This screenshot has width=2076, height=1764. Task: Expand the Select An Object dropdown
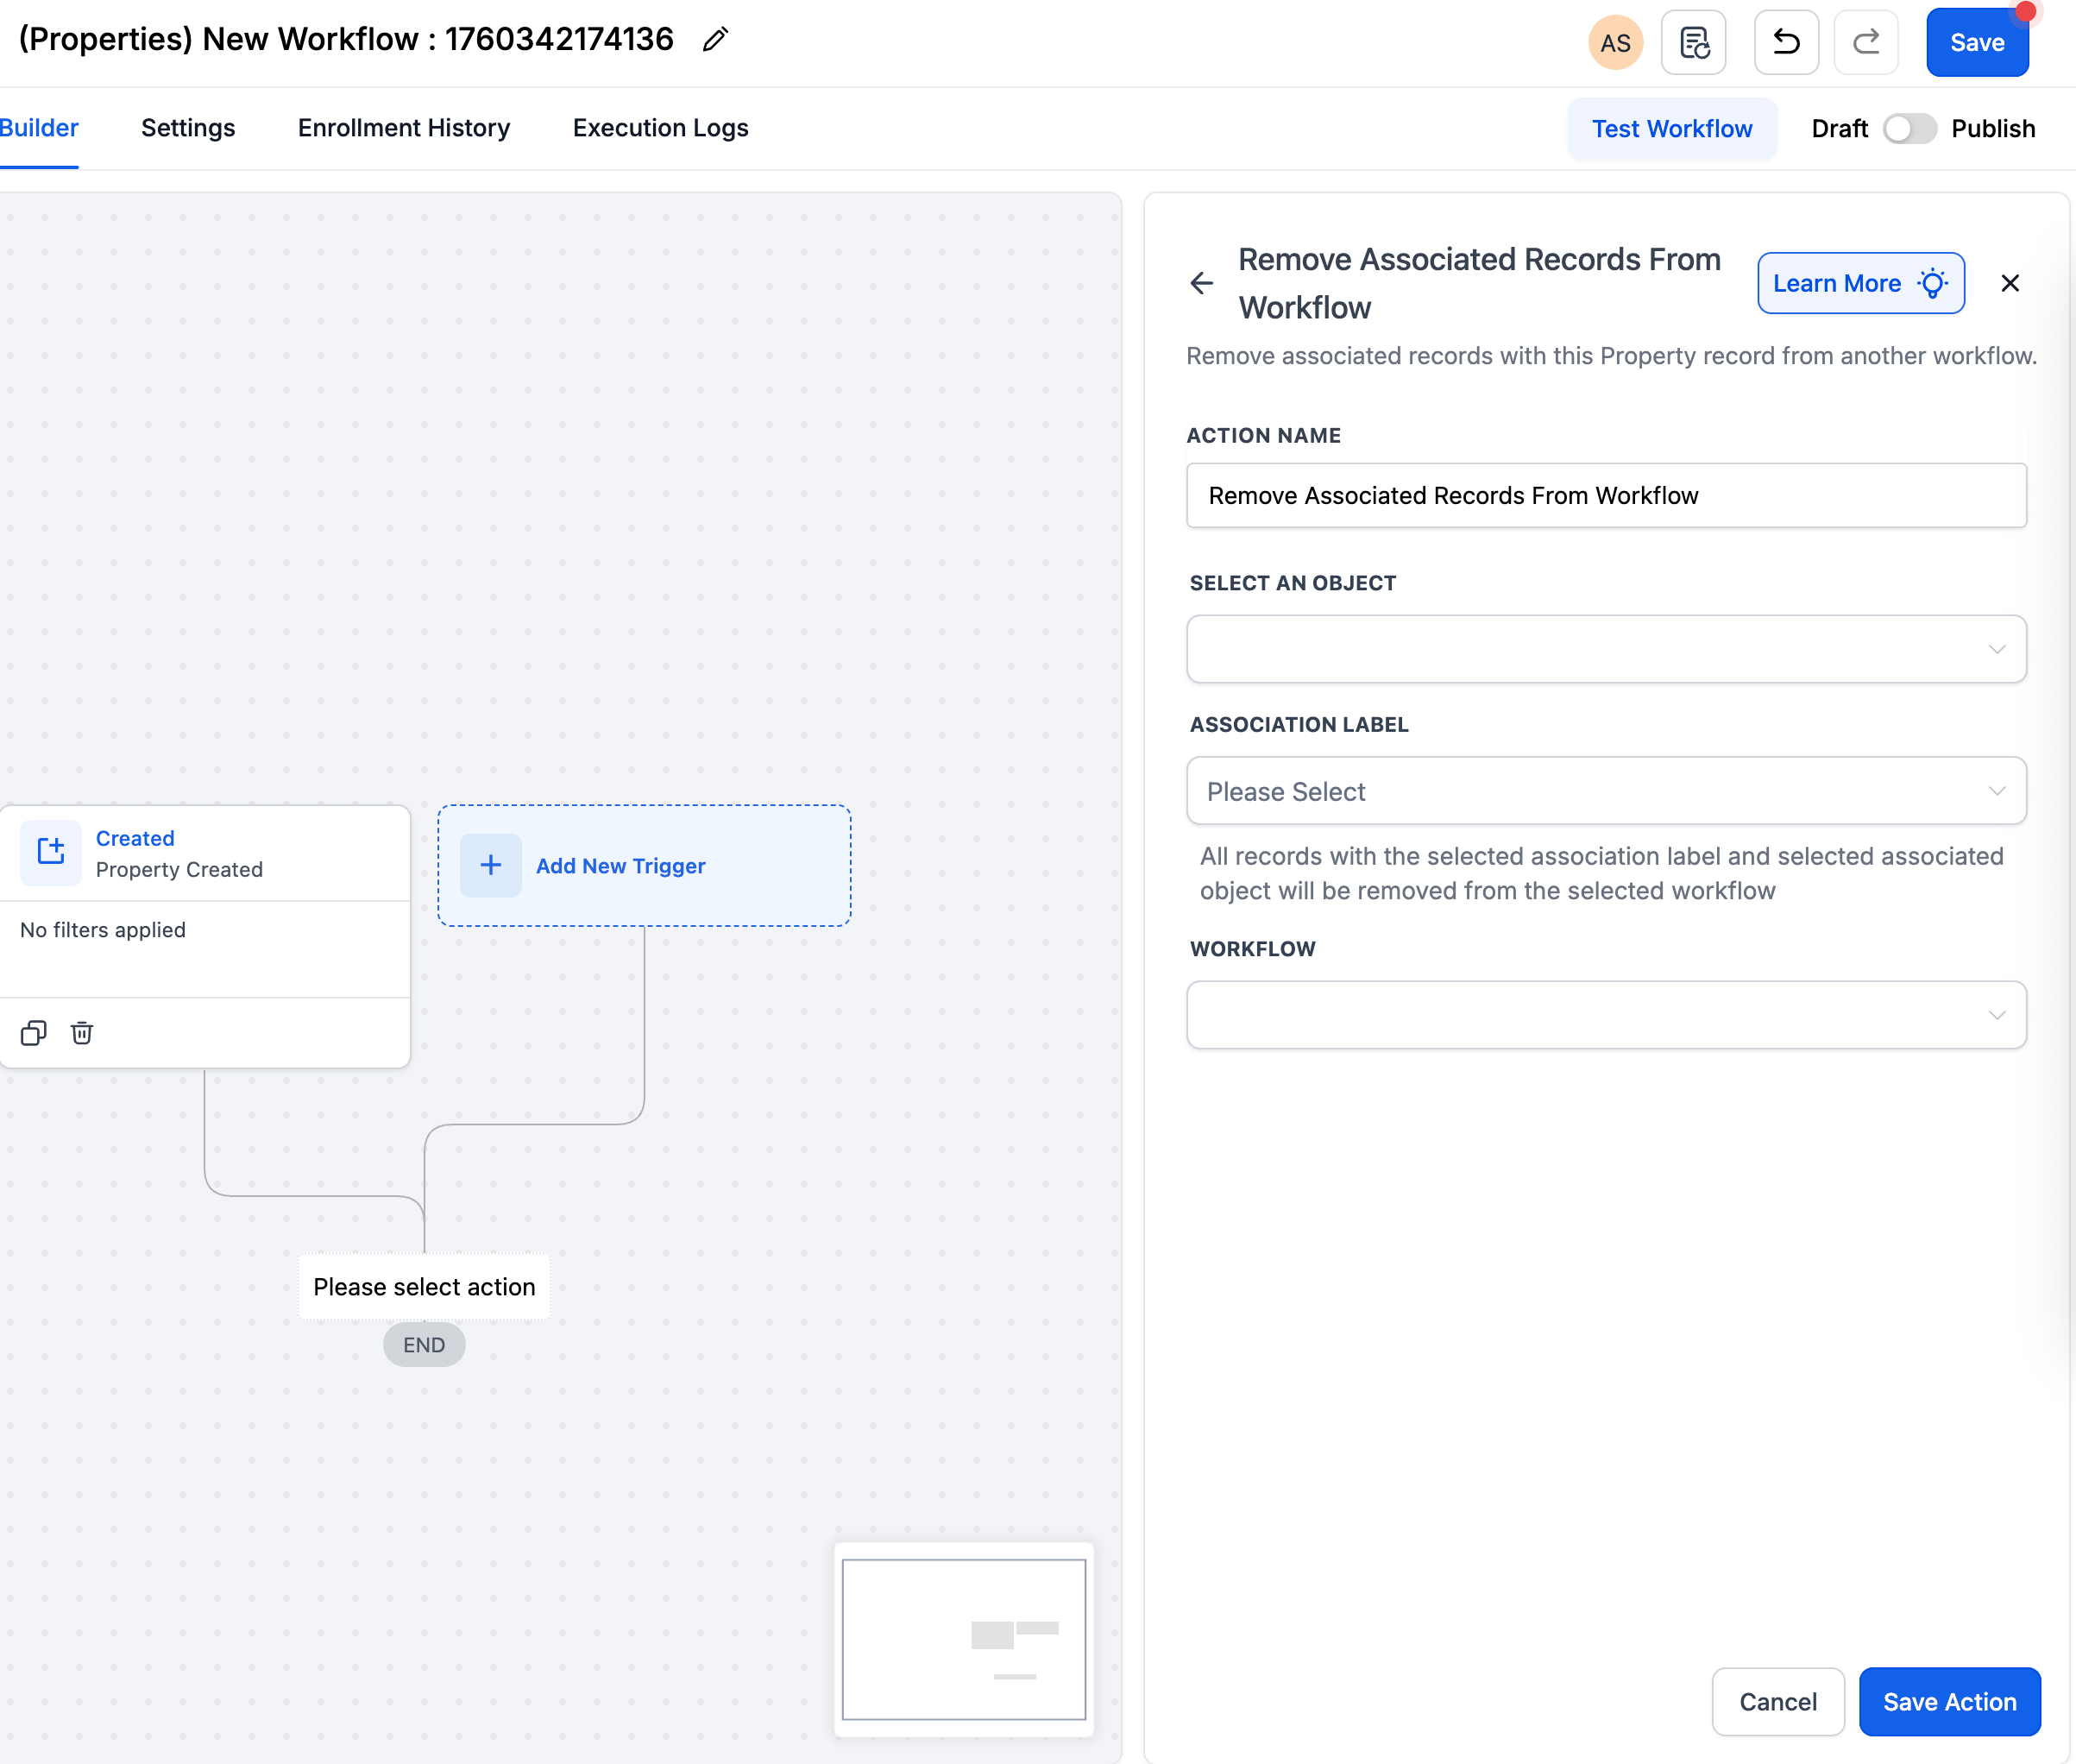pyautogui.click(x=1605, y=649)
